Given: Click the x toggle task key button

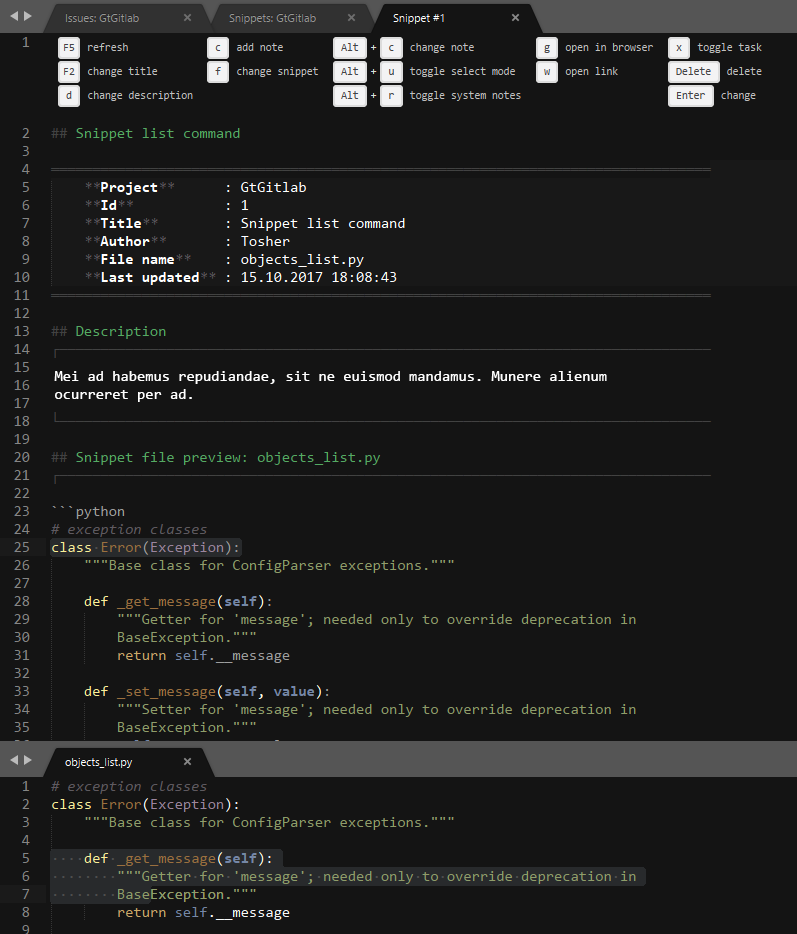Looking at the screenshot, I should pos(679,48).
